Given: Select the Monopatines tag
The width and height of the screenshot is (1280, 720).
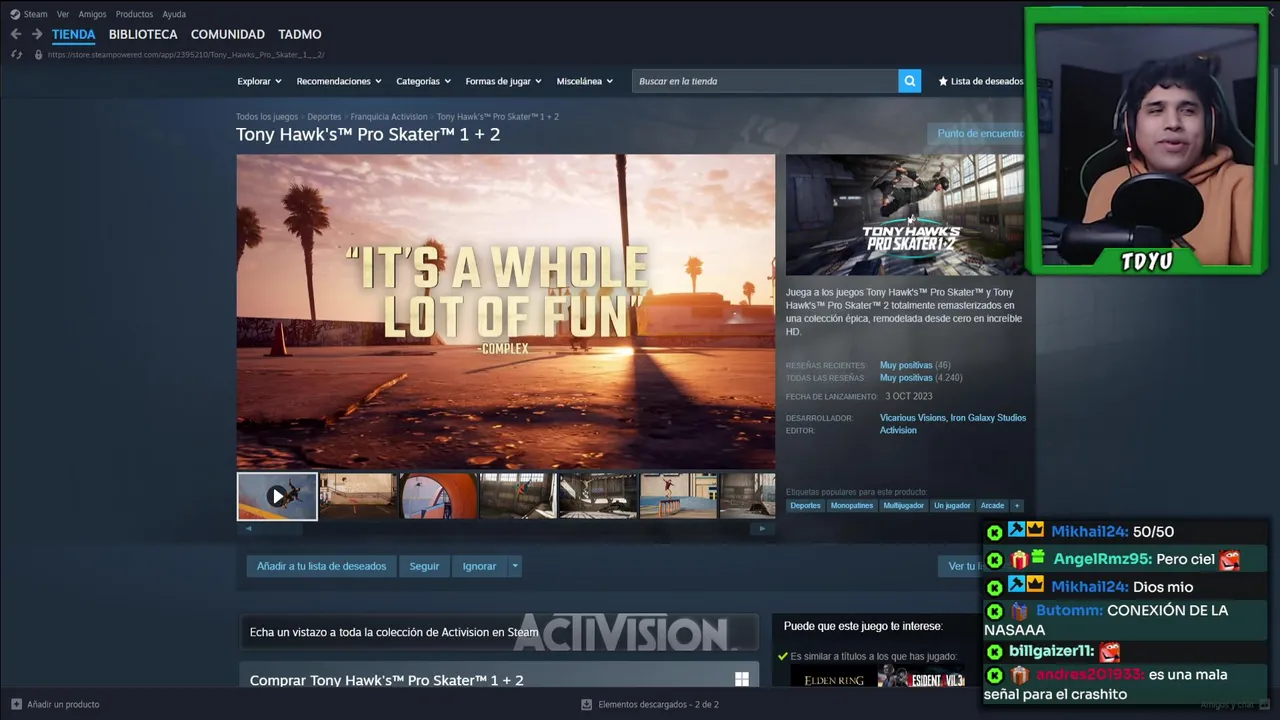Looking at the screenshot, I should click(x=852, y=505).
